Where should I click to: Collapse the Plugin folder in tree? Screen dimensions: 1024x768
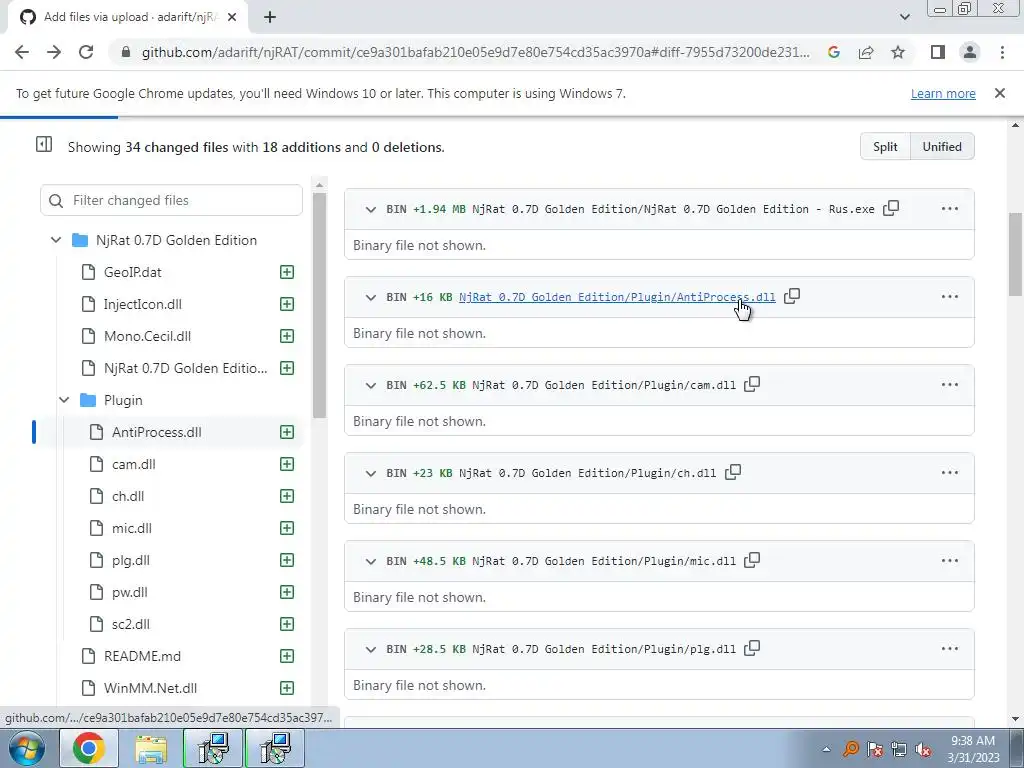(x=64, y=400)
